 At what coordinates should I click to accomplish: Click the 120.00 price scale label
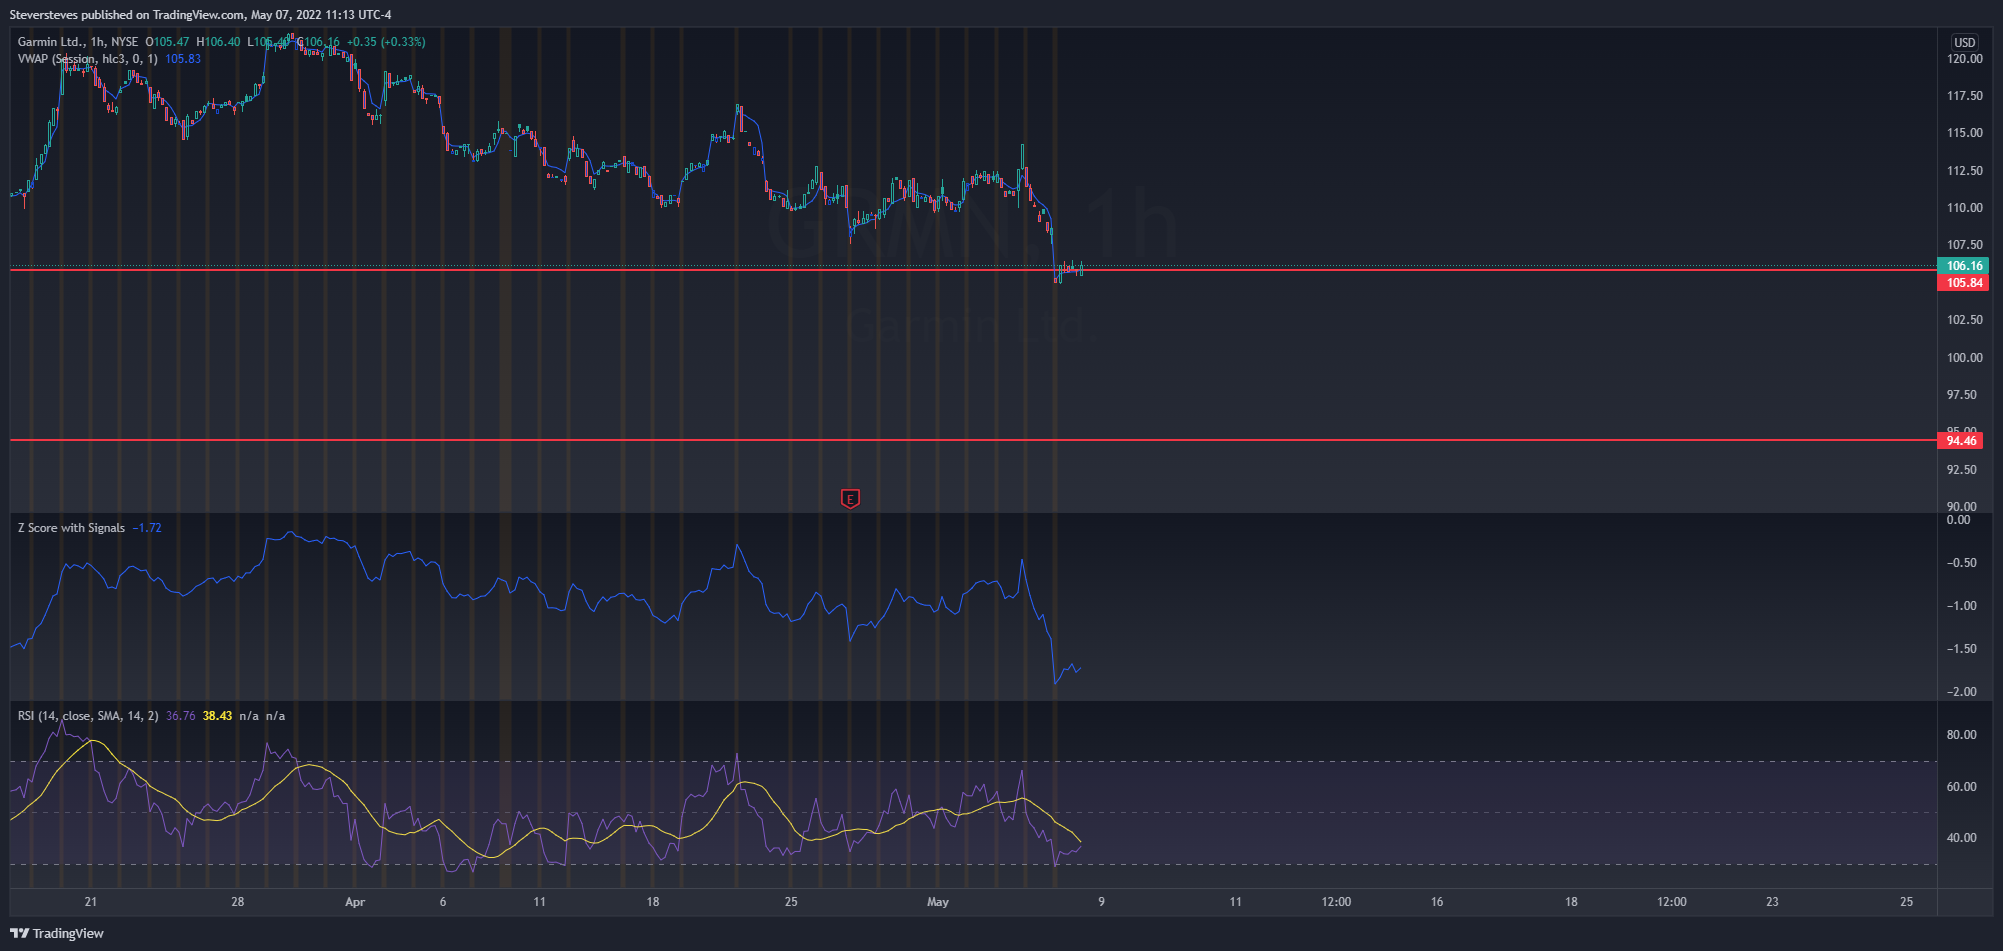coord(1964,59)
